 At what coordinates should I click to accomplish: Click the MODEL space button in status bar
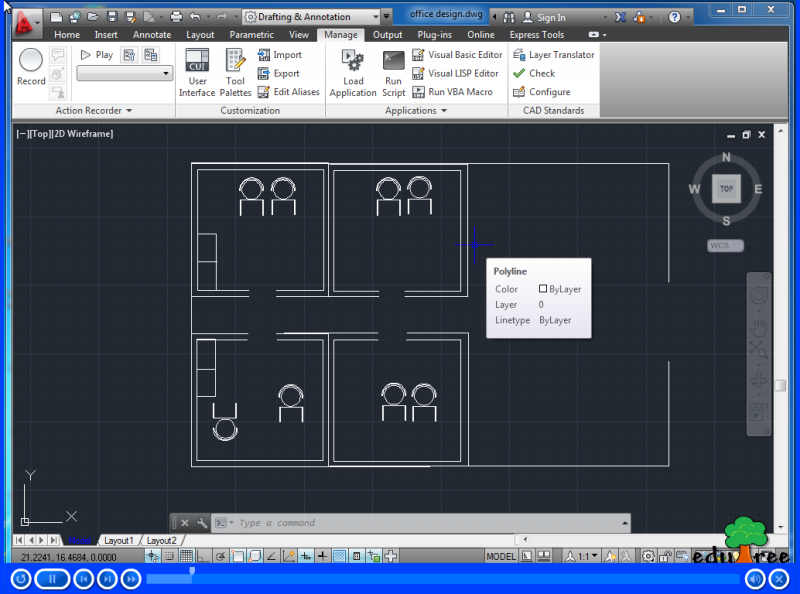coord(501,556)
